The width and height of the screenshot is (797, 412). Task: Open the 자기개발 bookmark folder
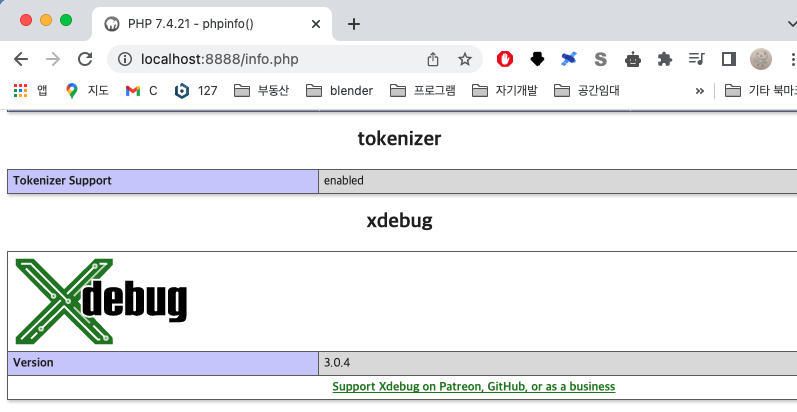[x=505, y=90]
